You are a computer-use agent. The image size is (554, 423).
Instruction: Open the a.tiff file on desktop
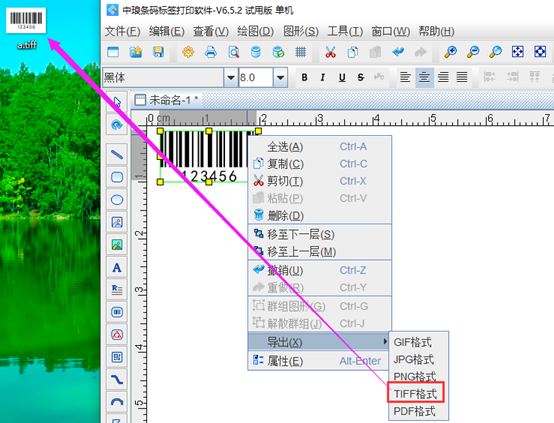(x=26, y=28)
